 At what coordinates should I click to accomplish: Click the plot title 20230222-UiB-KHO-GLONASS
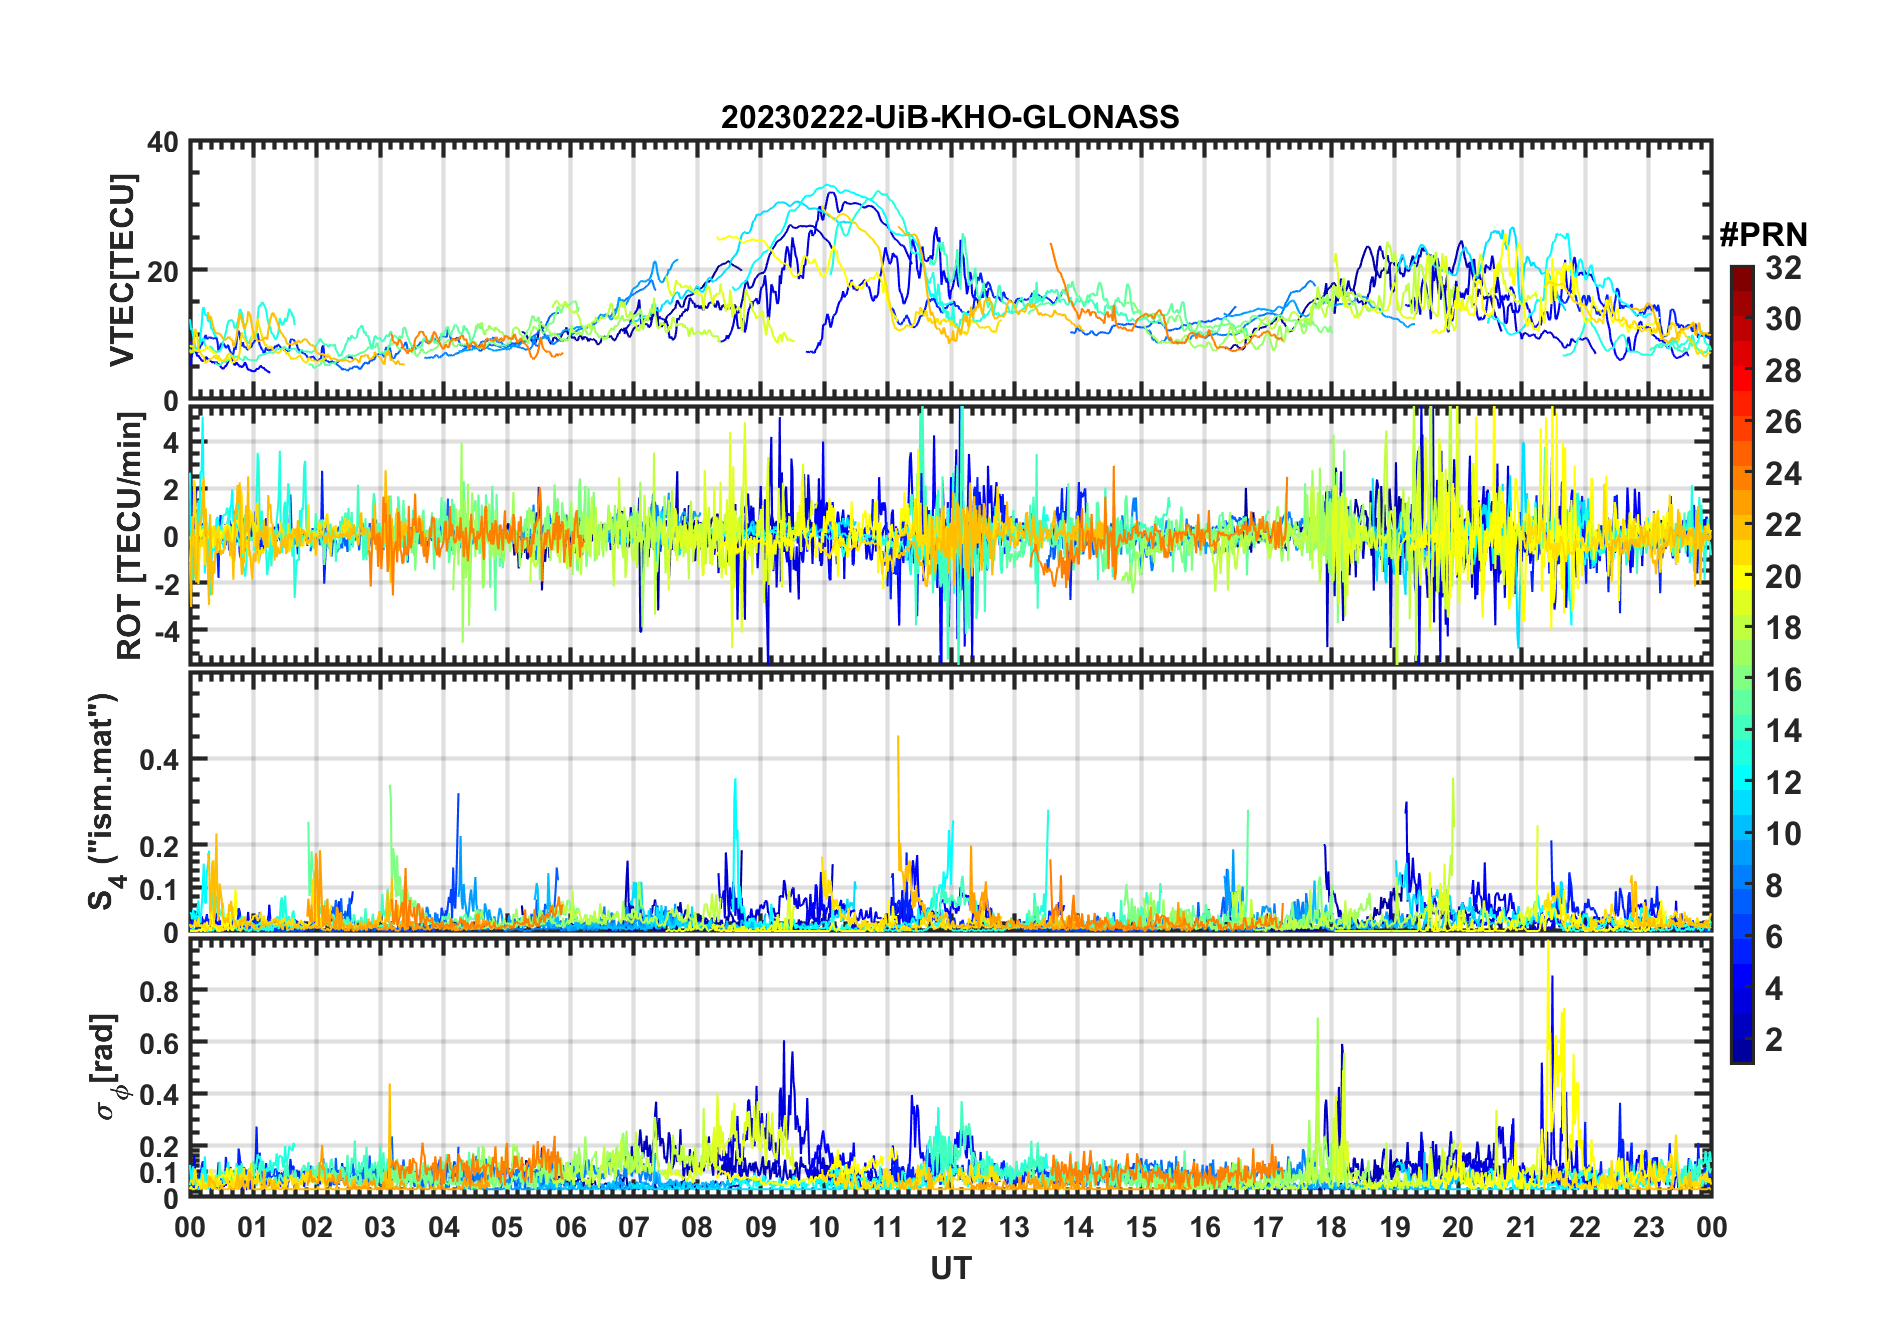pos(950,117)
